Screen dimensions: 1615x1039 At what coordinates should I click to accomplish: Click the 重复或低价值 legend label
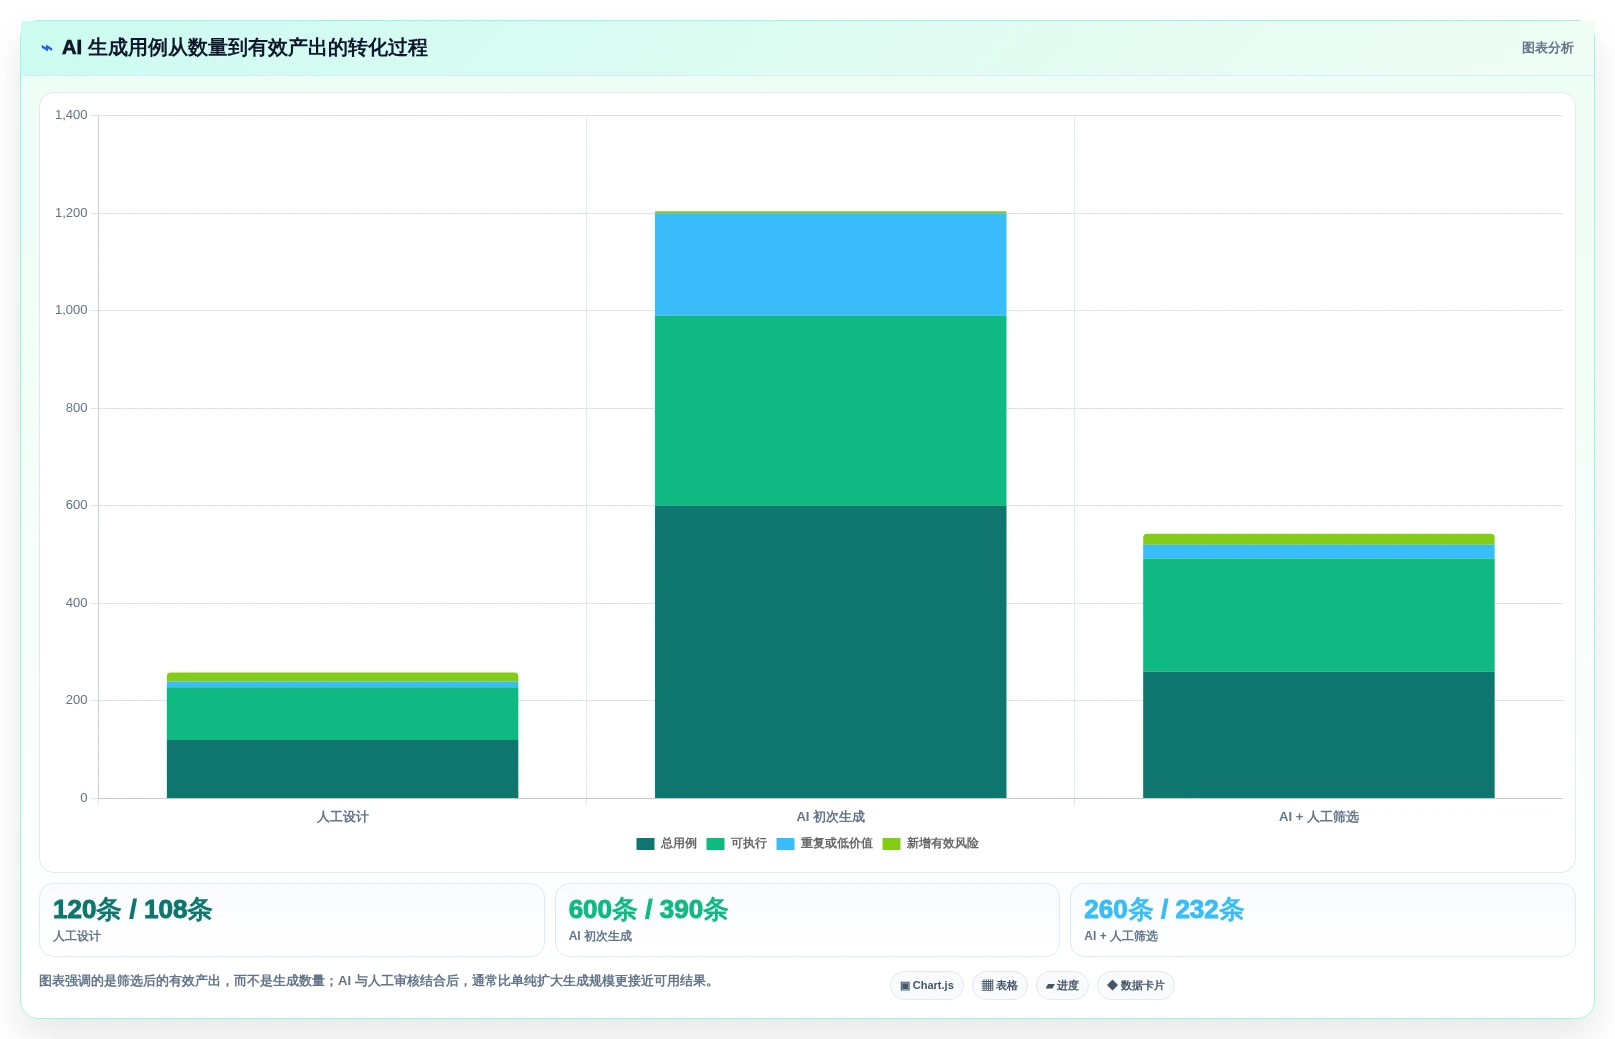coord(836,844)
